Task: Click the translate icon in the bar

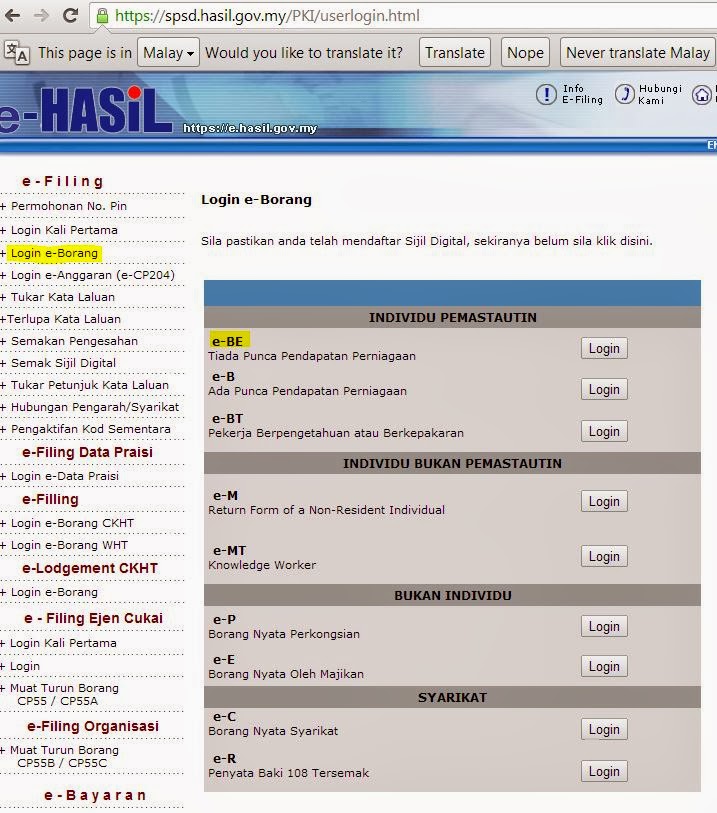Action: pos(17,52)
